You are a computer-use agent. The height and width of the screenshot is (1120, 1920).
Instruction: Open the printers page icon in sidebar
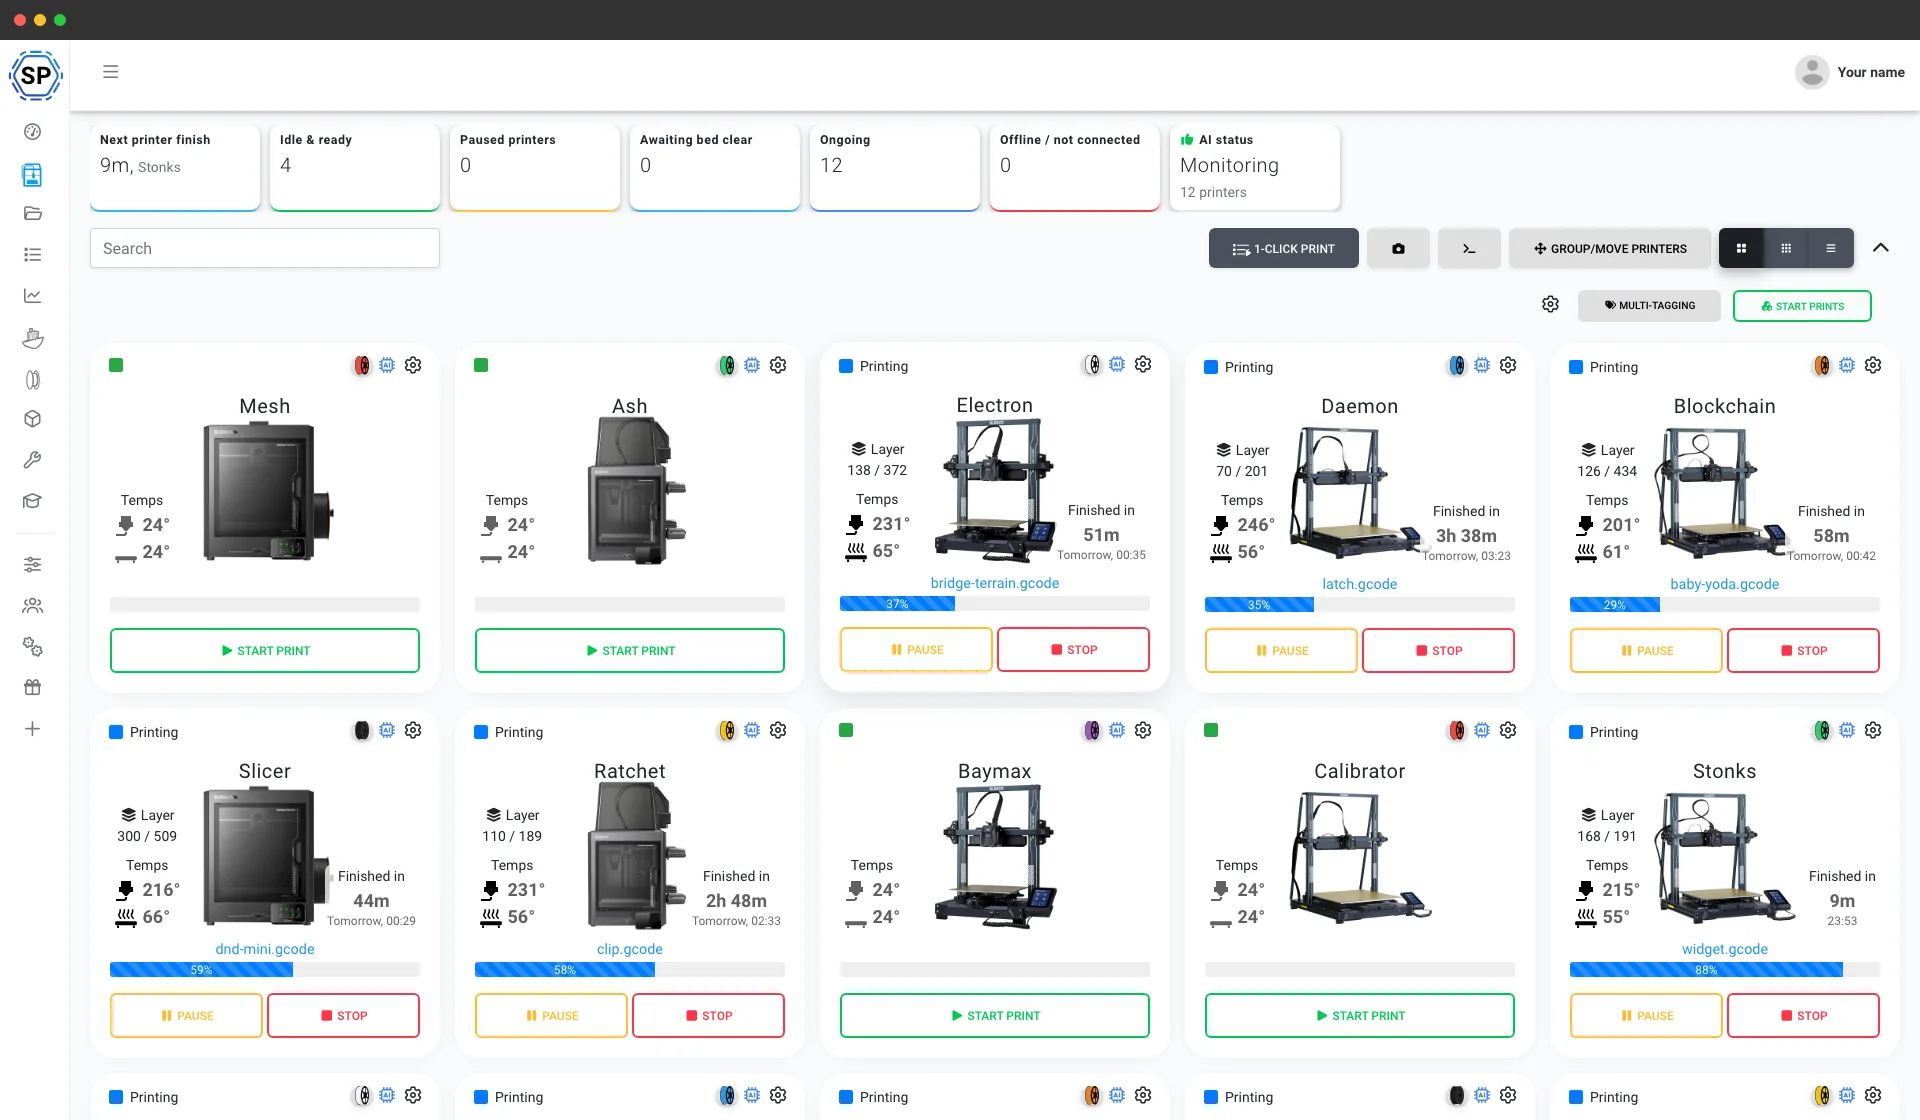(x=33, y=175)
